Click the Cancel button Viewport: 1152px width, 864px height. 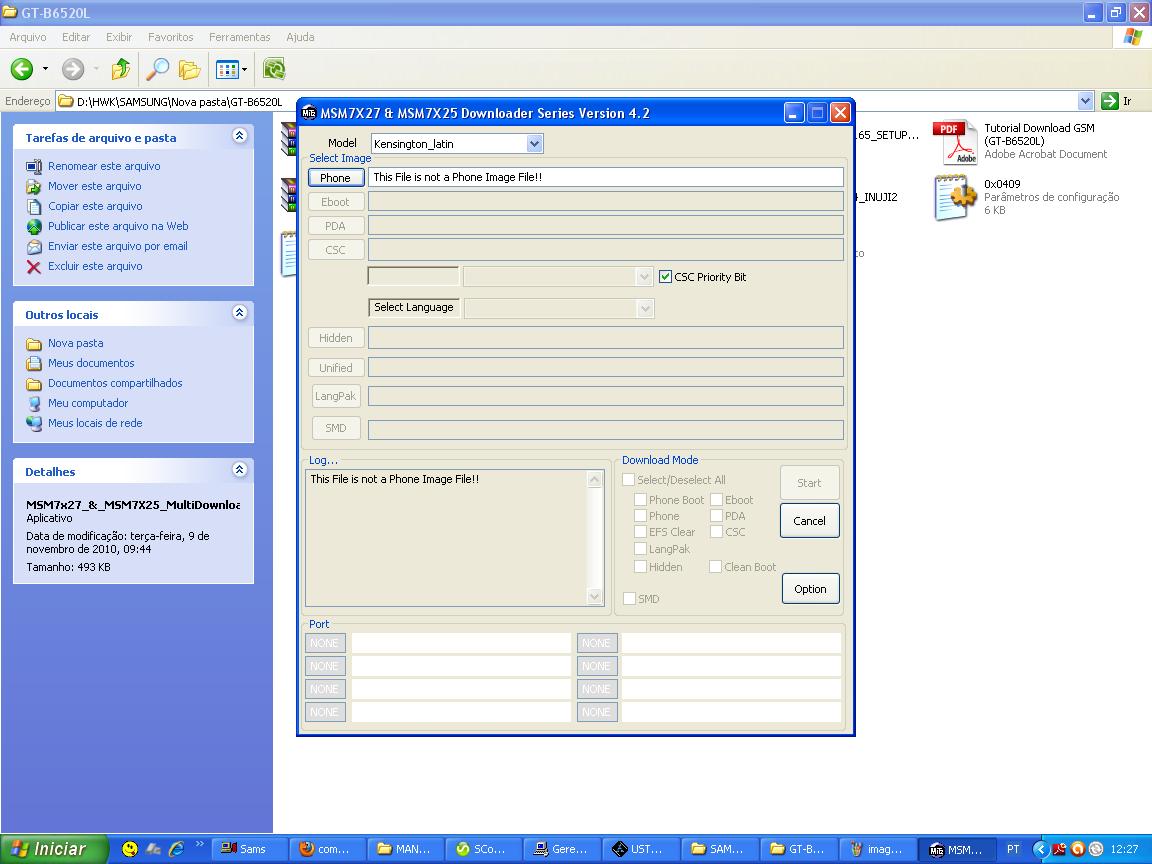tap(810, 521)
